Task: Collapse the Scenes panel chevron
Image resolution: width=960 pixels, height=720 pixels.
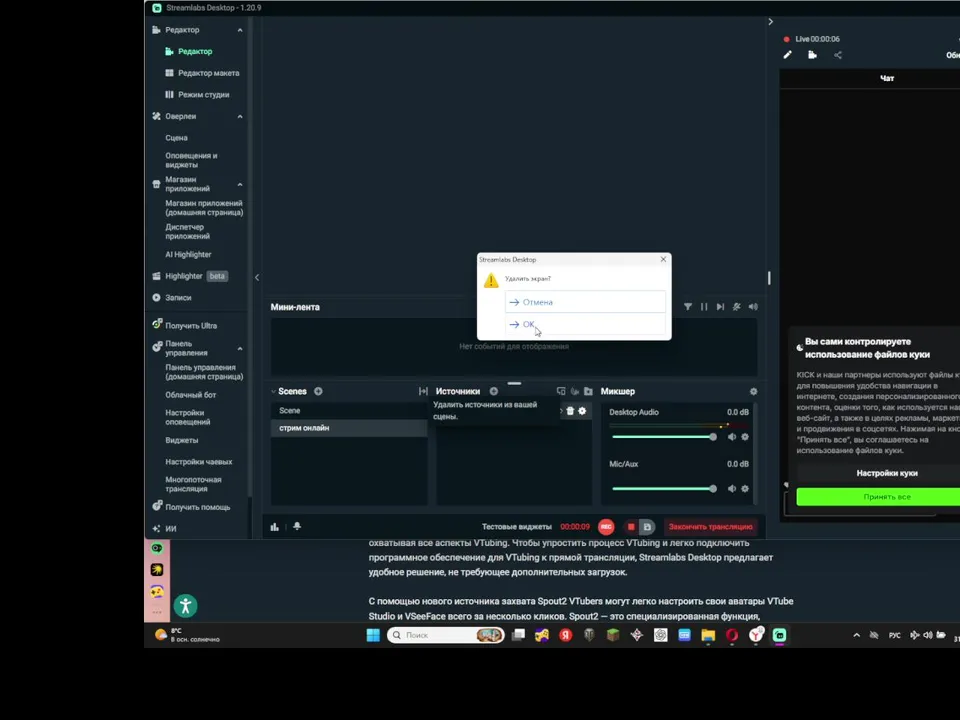Action: click(x=274, y=391)
